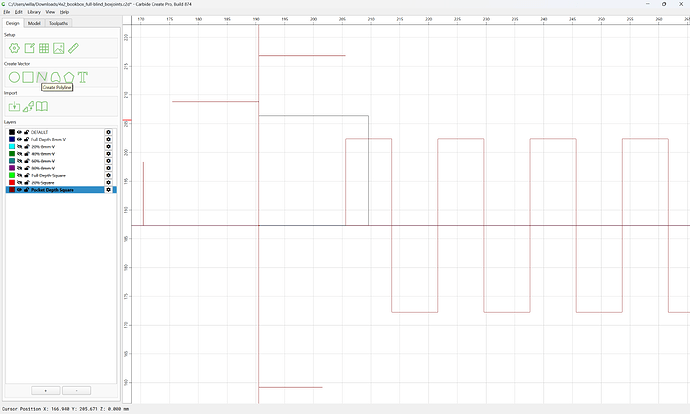The height and width of the screenshot is (414, 690).
Task: Click the red 20% Square color swatch
Action: [x=12, y=183]
